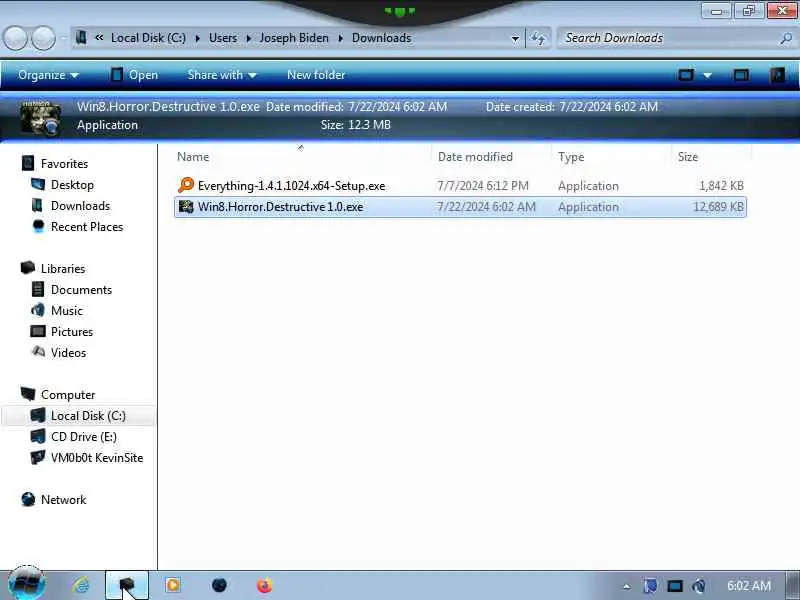Image resolution: width=800 pixels, height=600 pixels.
Task: Open the recent locations dropdown arrow
Action: [x=63, y=38]
